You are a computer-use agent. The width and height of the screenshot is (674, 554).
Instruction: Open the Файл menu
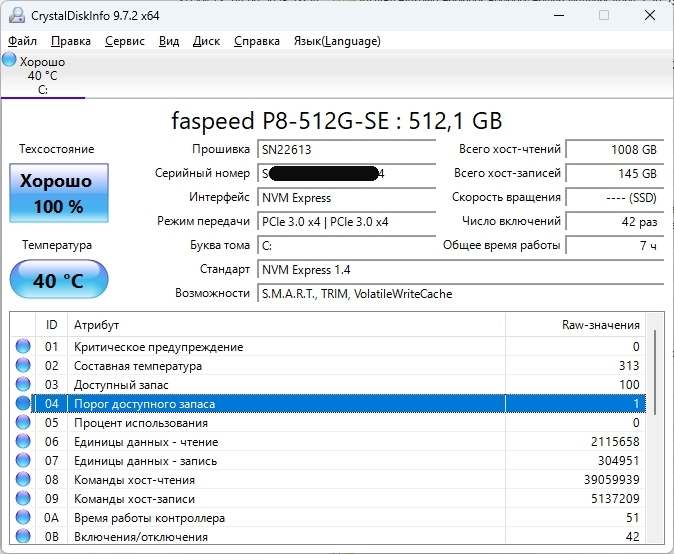[22, 41]
